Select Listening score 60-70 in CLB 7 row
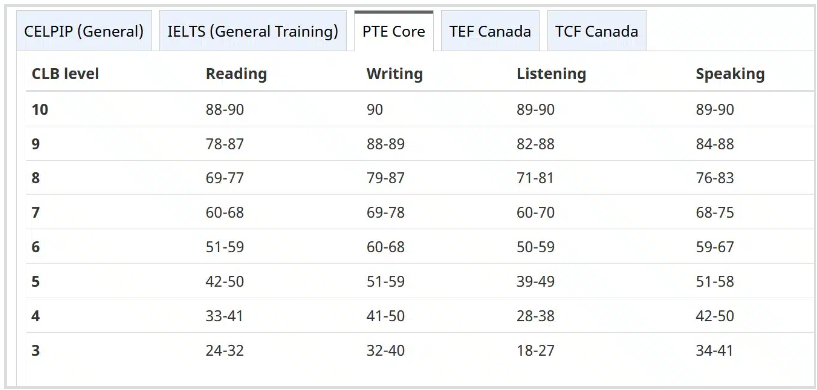This screenshot has width=817, height=390. point(536,213)
